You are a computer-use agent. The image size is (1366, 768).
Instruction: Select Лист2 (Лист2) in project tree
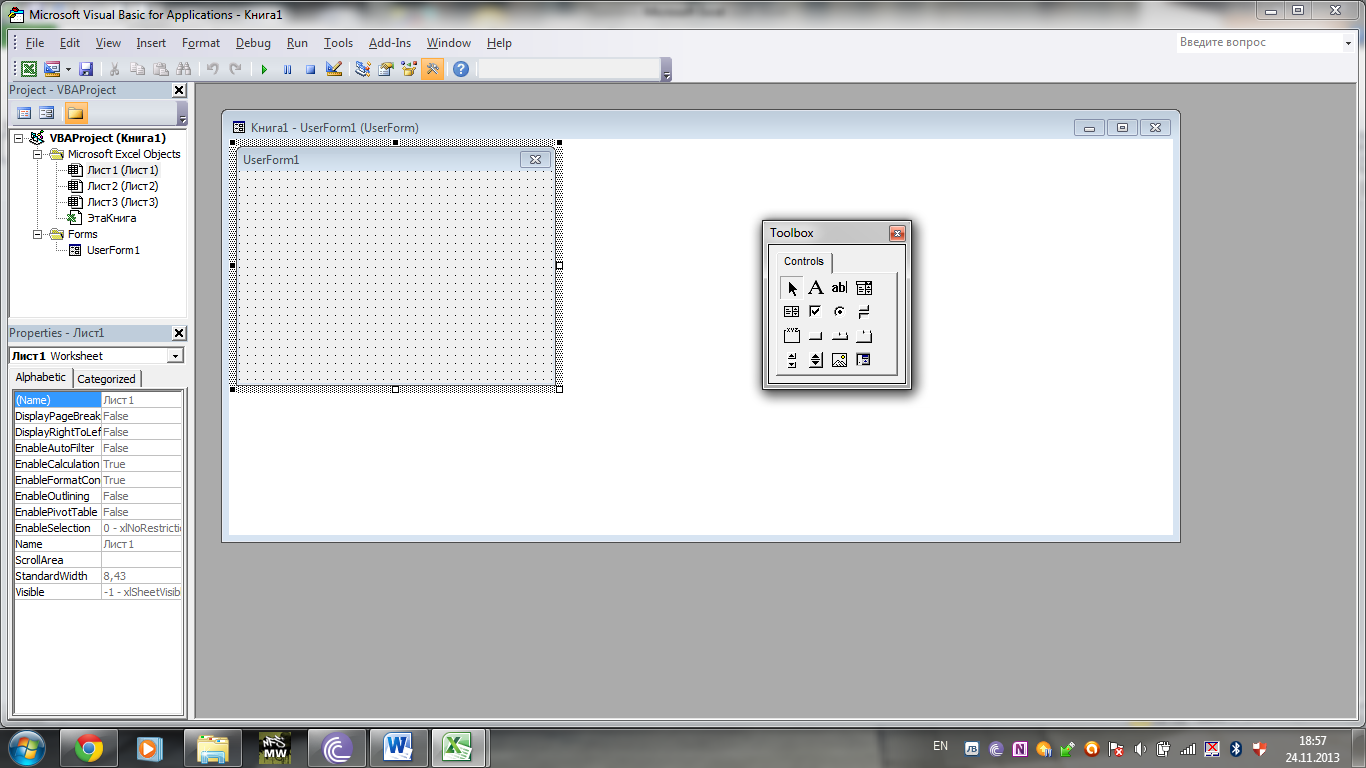(x=122, y=186)
